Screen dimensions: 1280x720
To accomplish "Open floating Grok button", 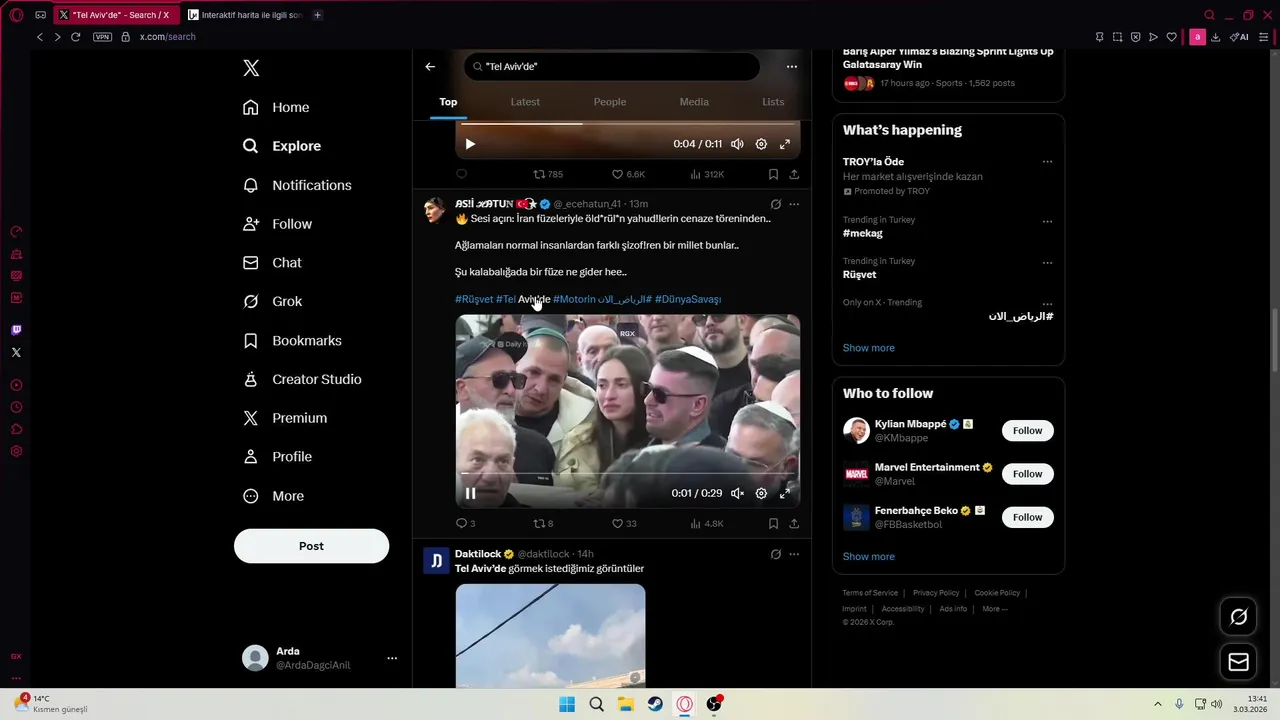I will (x=1238, y=617).
